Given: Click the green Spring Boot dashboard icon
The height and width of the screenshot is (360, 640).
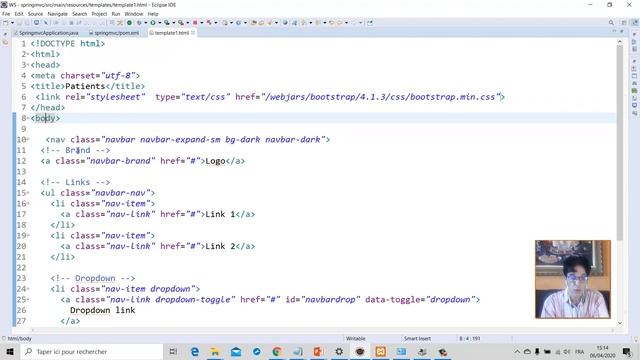Looking at the screenshot, I should [129, 23].
